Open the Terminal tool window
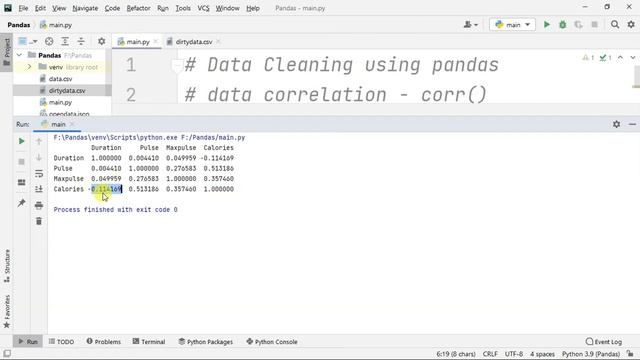 (149, 342)
